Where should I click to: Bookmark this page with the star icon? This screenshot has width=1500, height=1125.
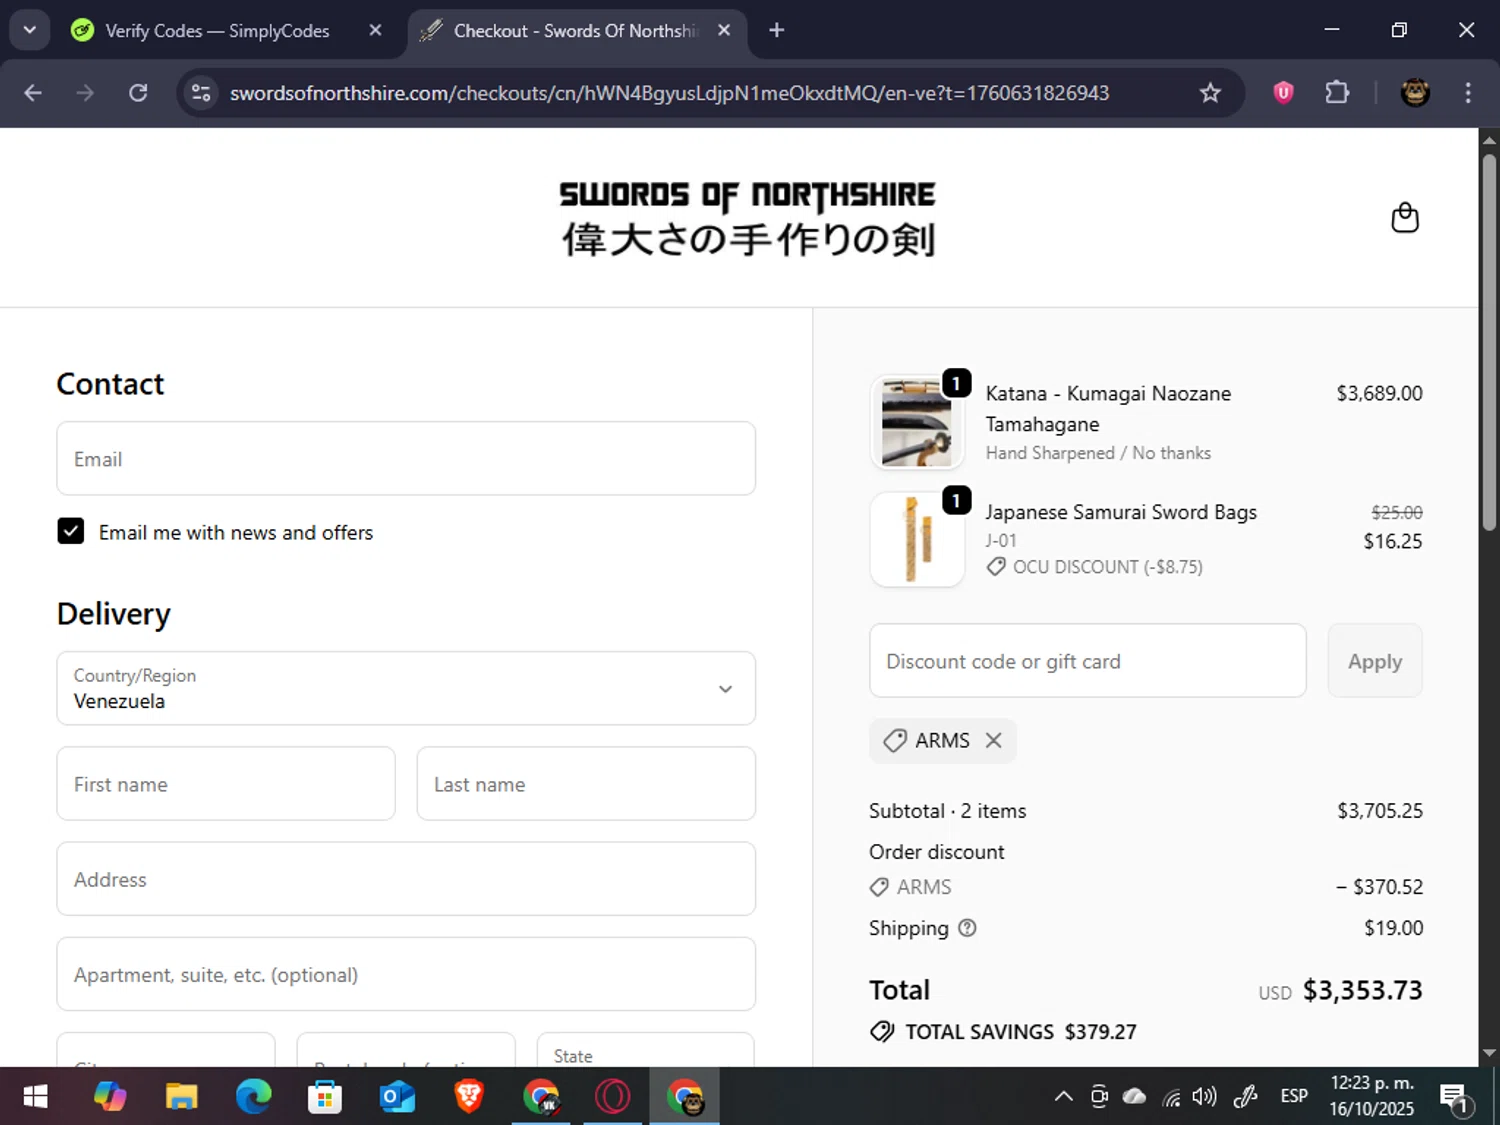tap(1210, 93)
